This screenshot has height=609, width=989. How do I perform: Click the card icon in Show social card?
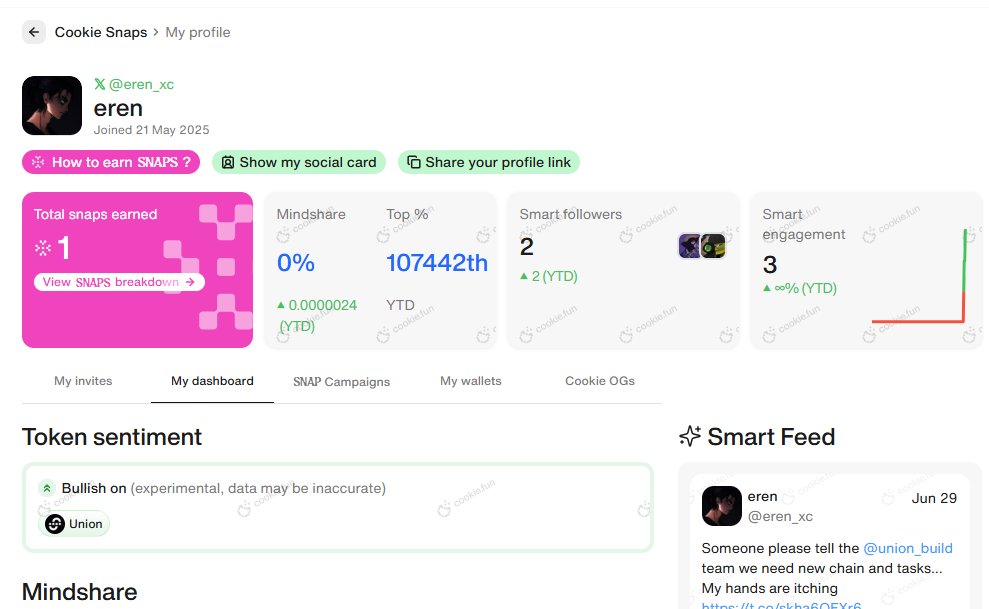228,162
